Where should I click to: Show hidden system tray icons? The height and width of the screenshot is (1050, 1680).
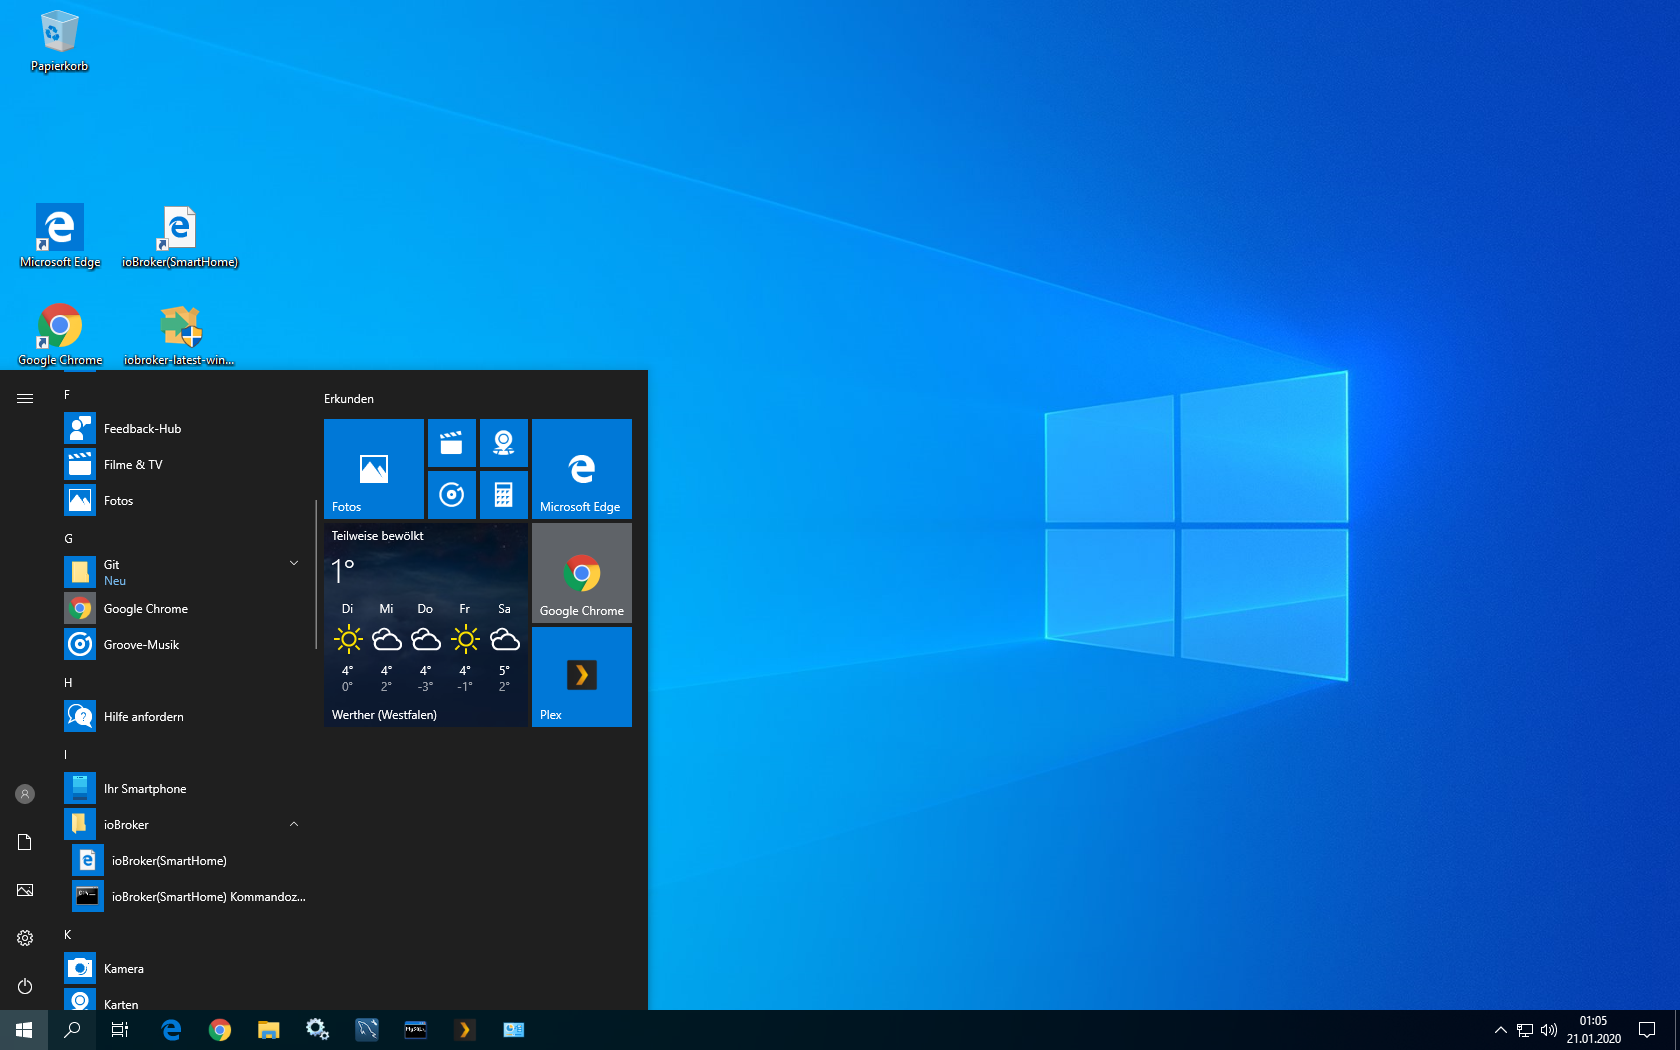(1500, 1030)
